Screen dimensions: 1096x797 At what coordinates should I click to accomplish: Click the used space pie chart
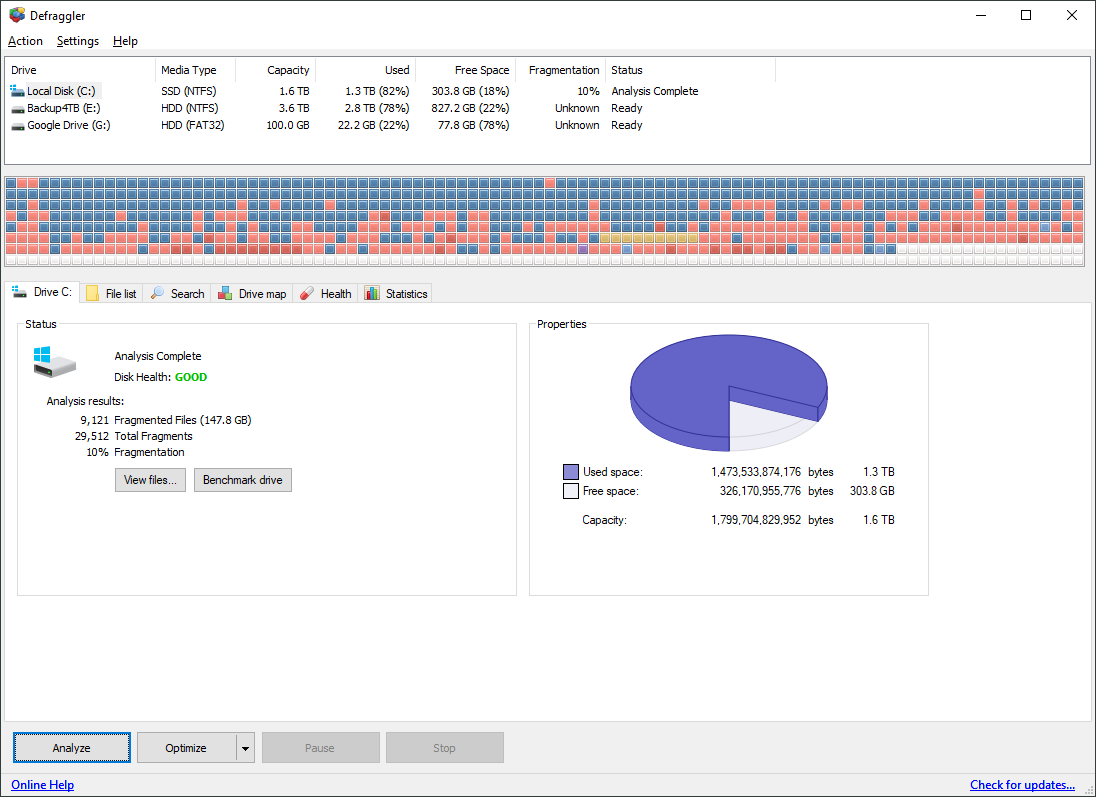tap(728, 392)
